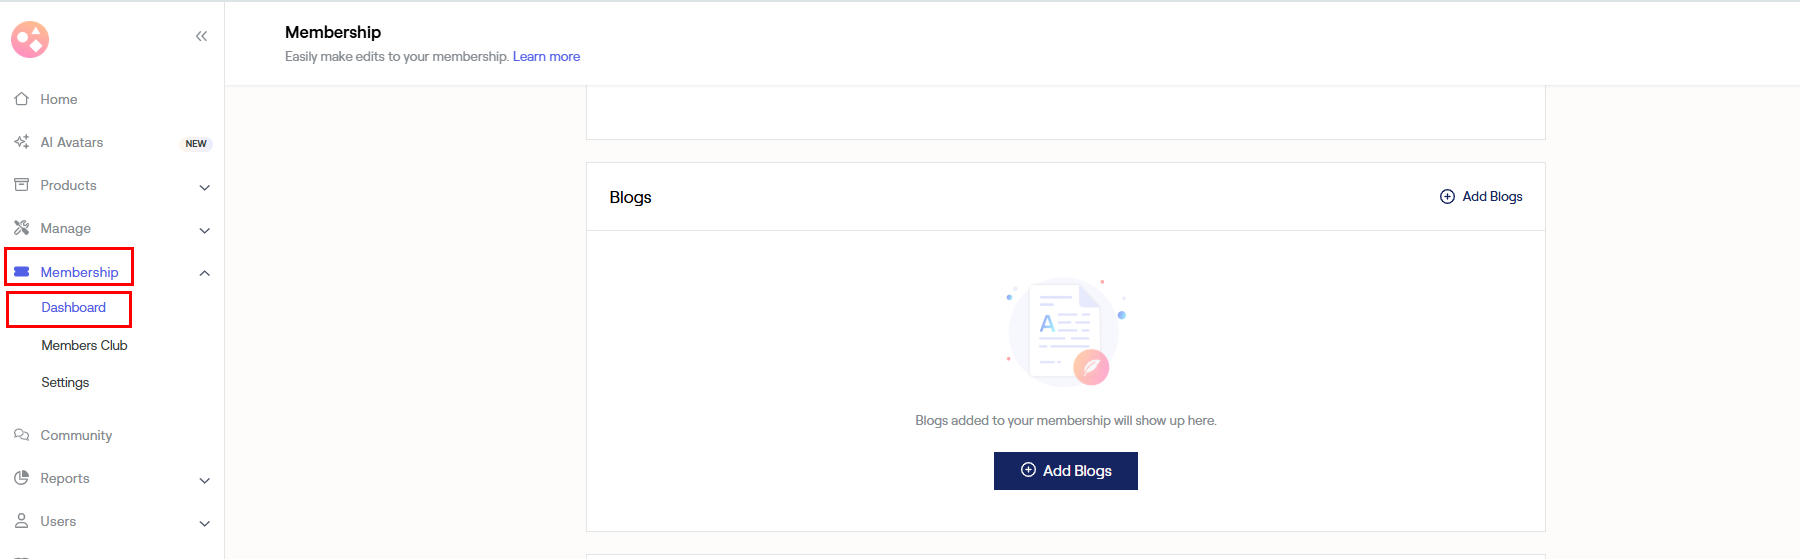Click the Home house icon
Screen dimensions: 1800x559
[x=21, y=99]
